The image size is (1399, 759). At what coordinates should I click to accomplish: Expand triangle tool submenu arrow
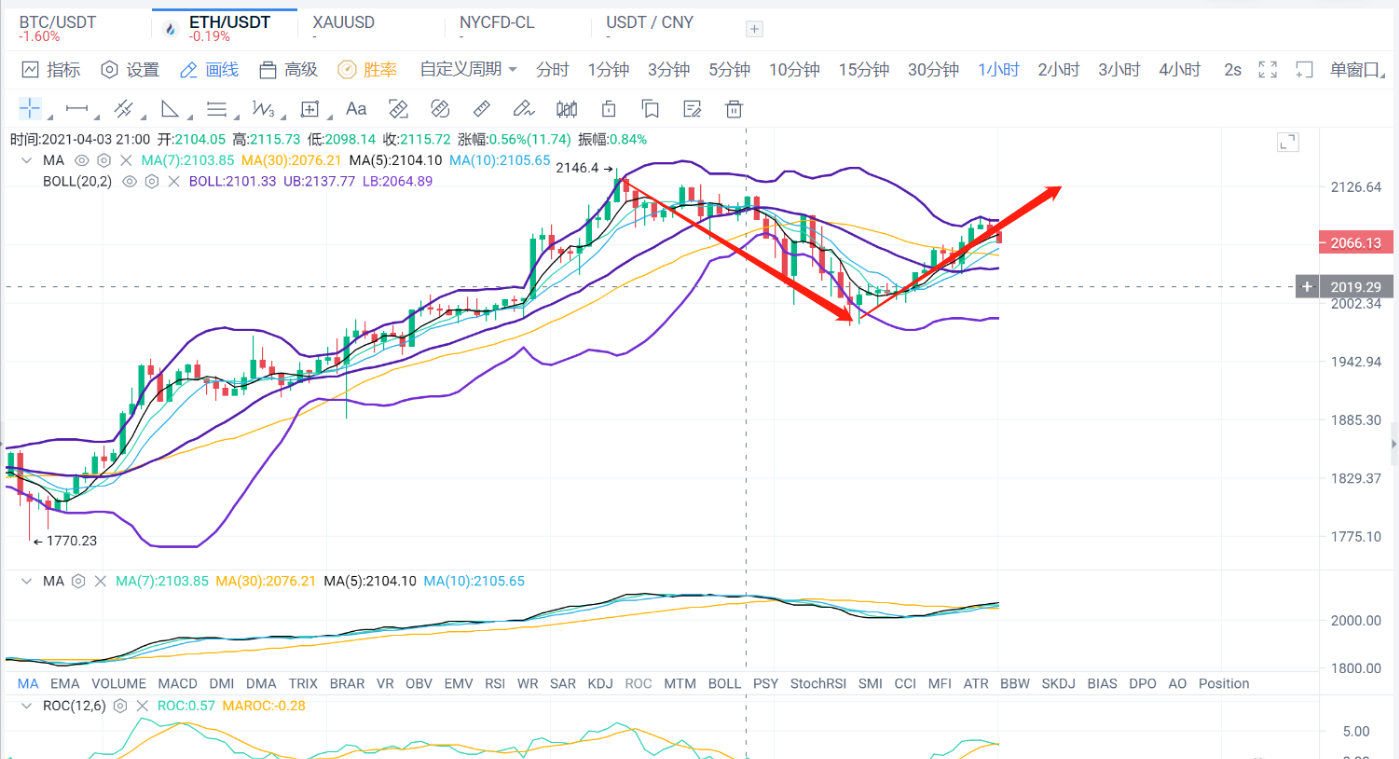point(189,117)
